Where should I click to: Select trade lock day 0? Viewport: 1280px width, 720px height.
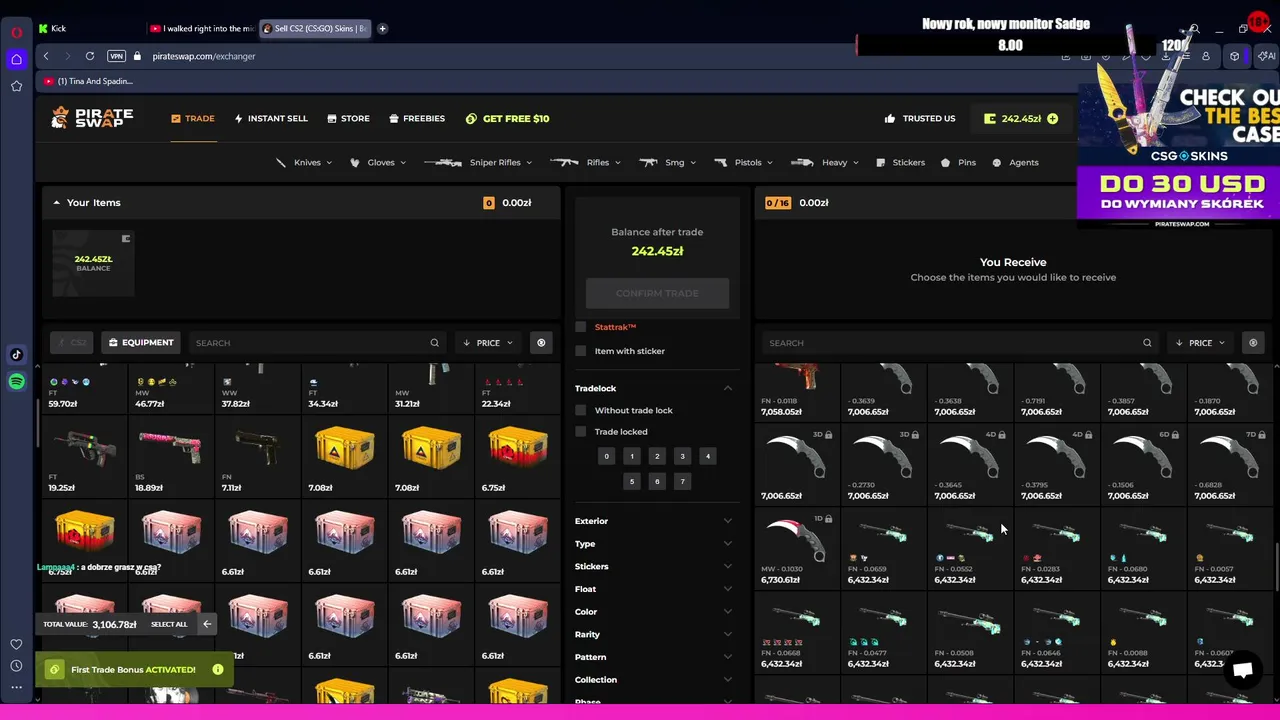pos(606,456)
